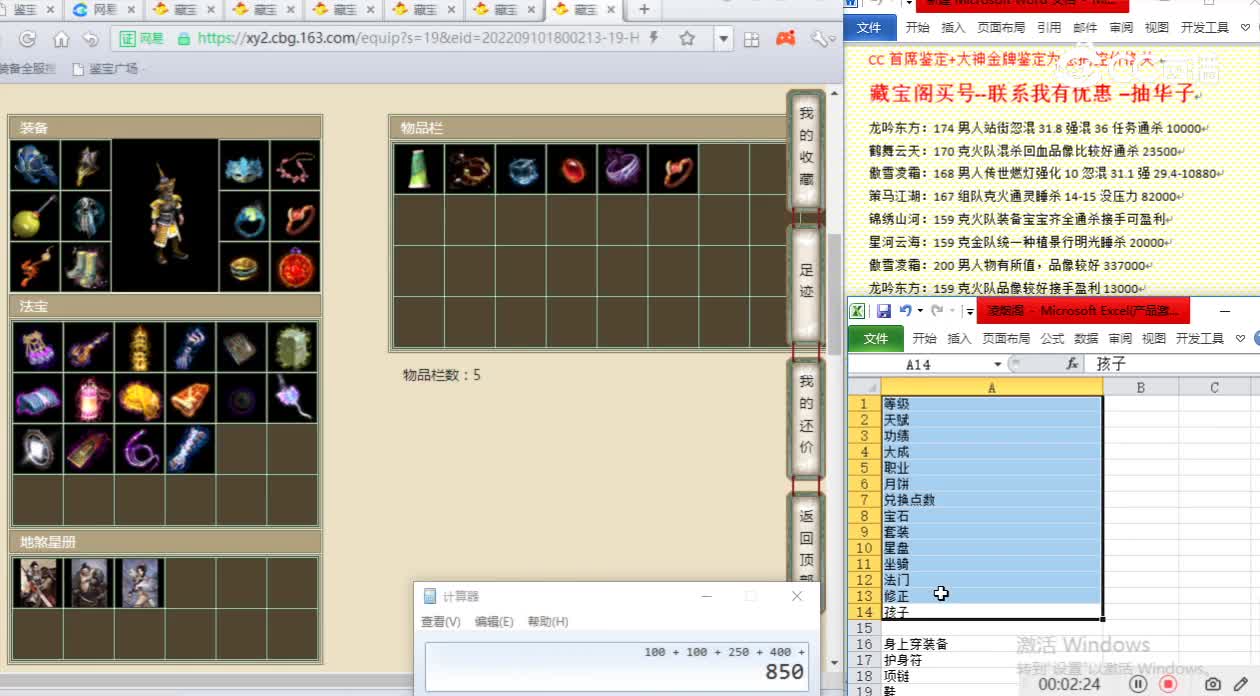
Task: Open the Calculator 帮助(H) menu
Action: (x=548, y=621)
